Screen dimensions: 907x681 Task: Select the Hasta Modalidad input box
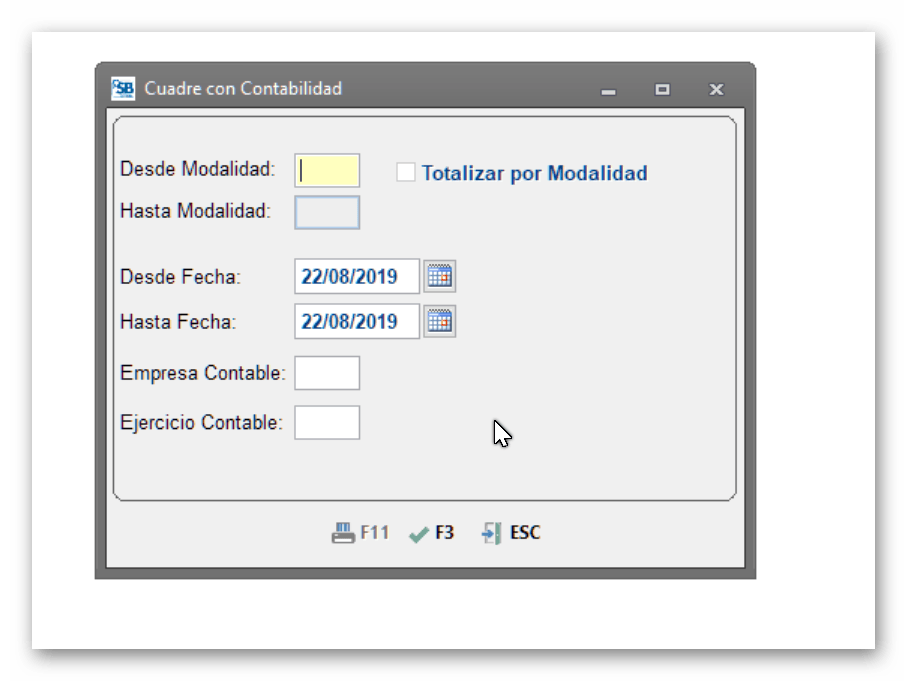[325, 211]
